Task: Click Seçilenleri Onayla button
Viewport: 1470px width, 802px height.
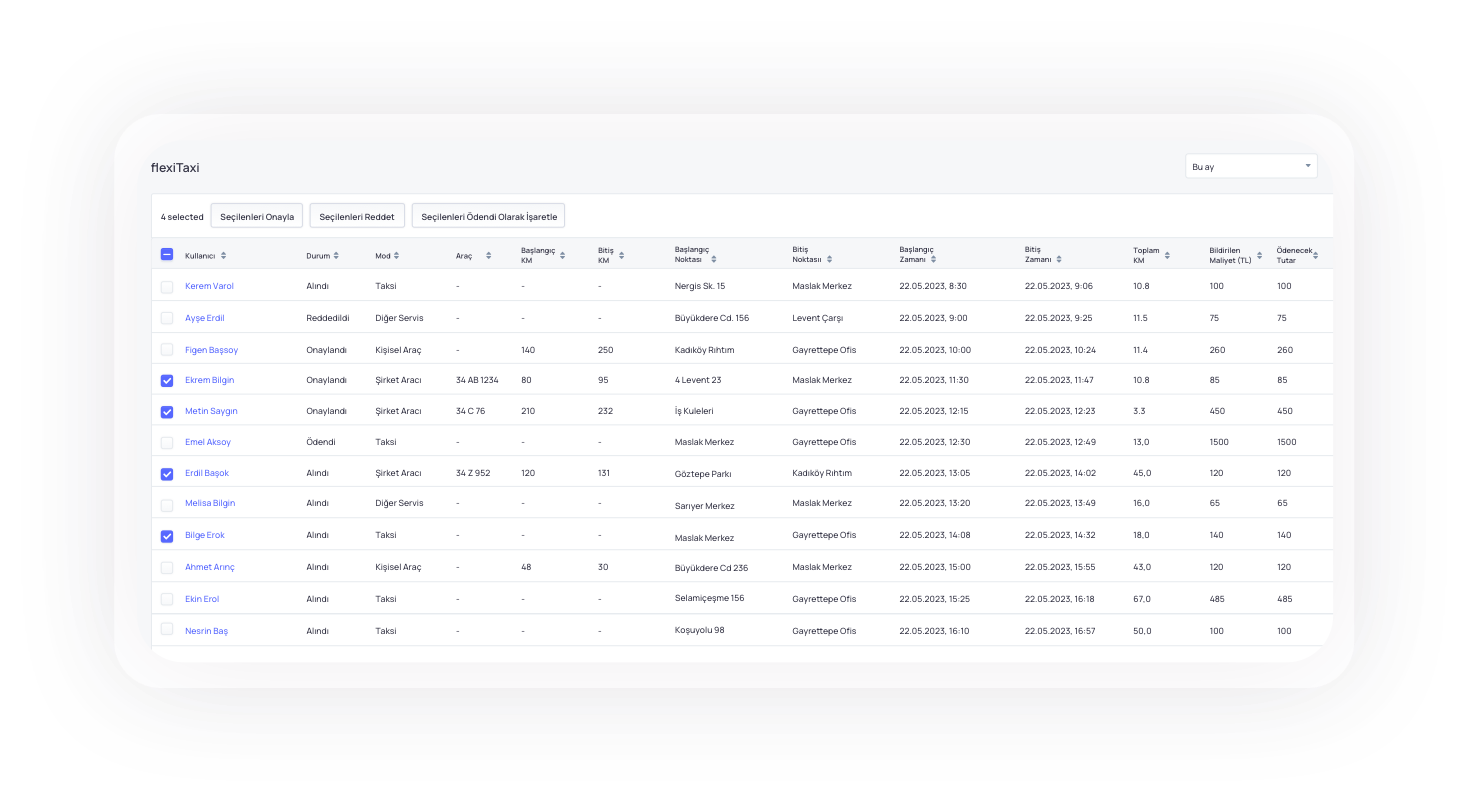Action: pyautogui.click(x=257, y=216)
